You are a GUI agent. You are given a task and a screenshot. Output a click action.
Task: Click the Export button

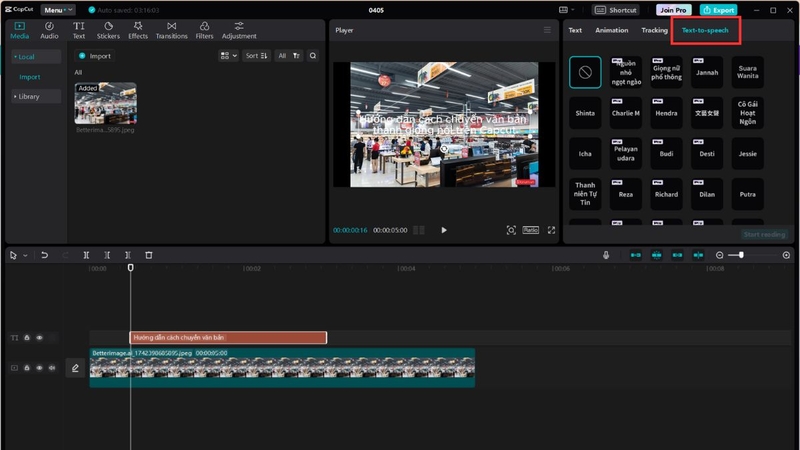pos(718,10)
